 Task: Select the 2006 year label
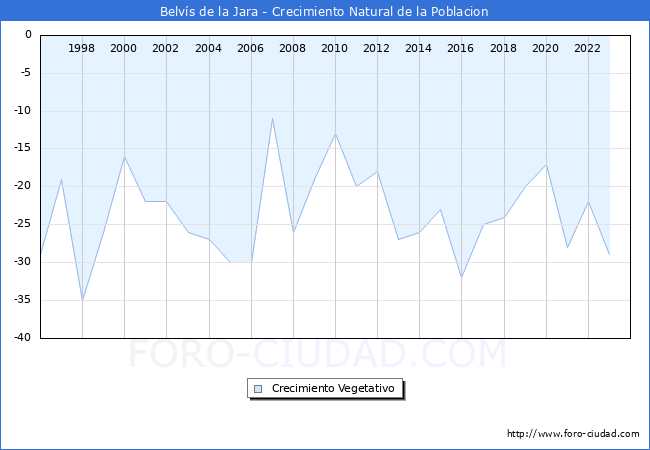(x=250, y=48)
